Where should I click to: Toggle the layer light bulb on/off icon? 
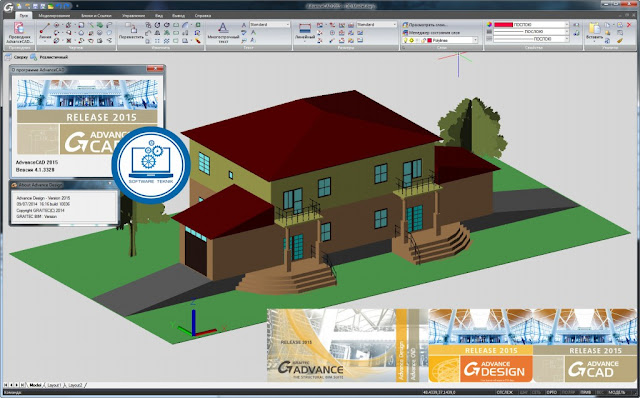coord(405,40)
